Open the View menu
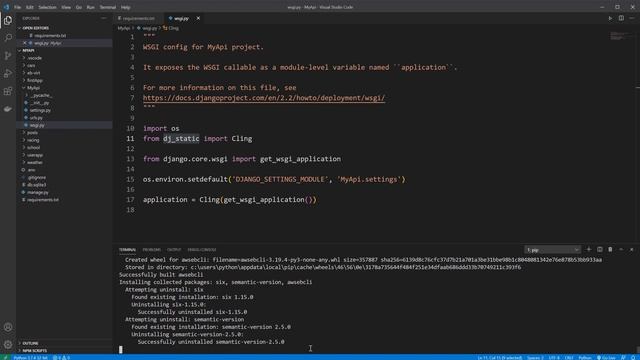 point(66,7)
